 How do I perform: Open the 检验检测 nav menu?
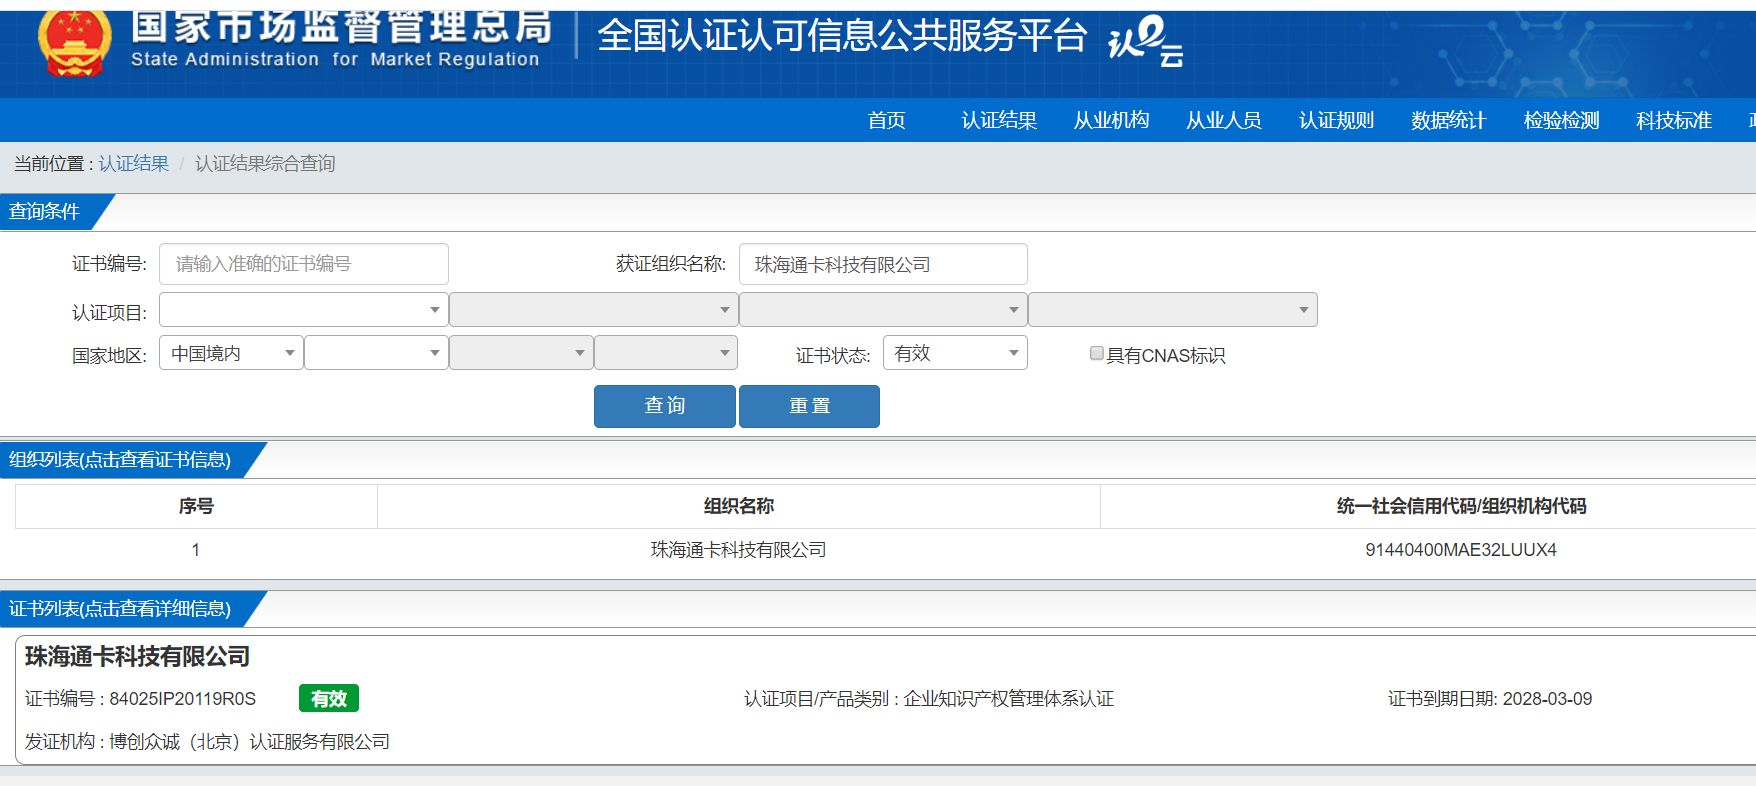pyautogui.click(x=1561, y=120)
